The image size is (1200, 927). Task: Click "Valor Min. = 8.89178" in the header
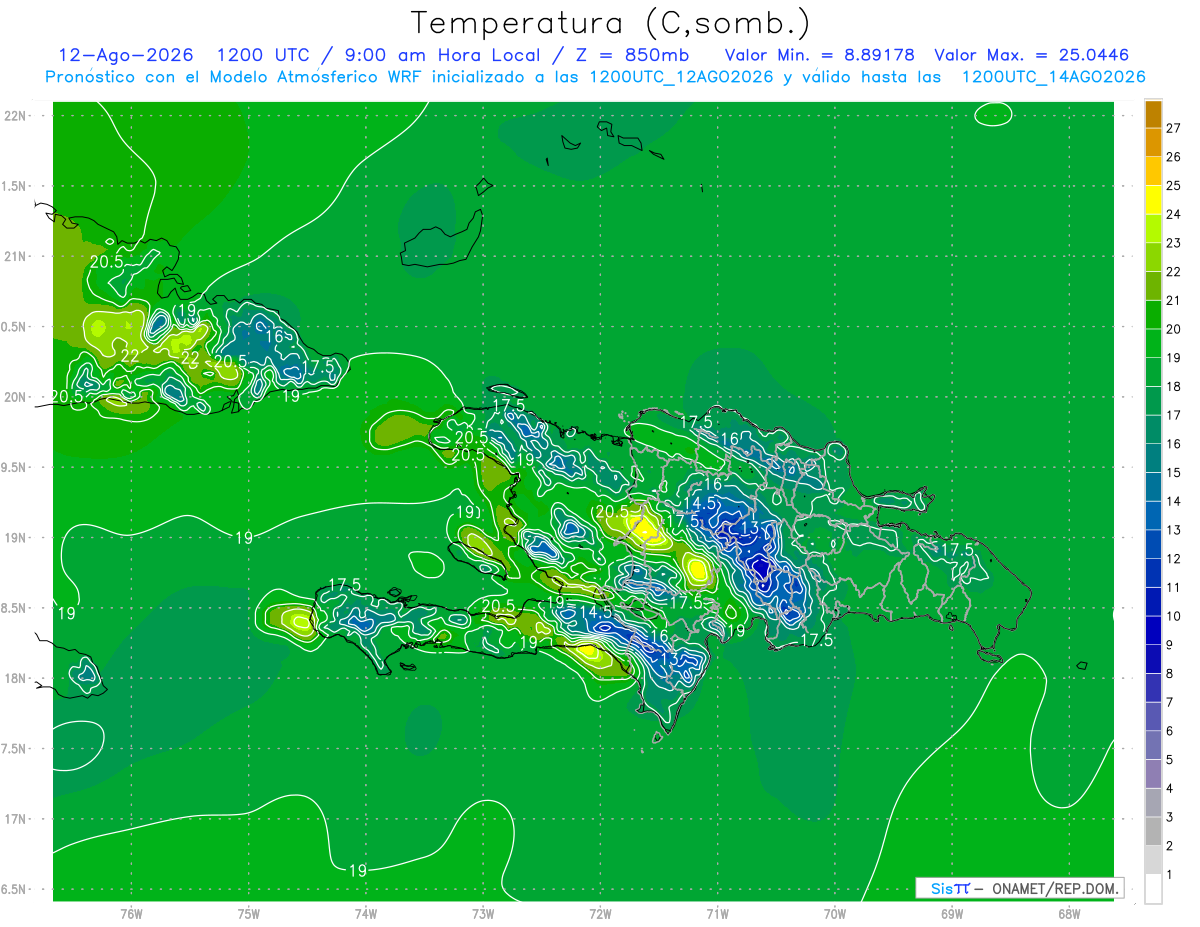tap(820, 55)
